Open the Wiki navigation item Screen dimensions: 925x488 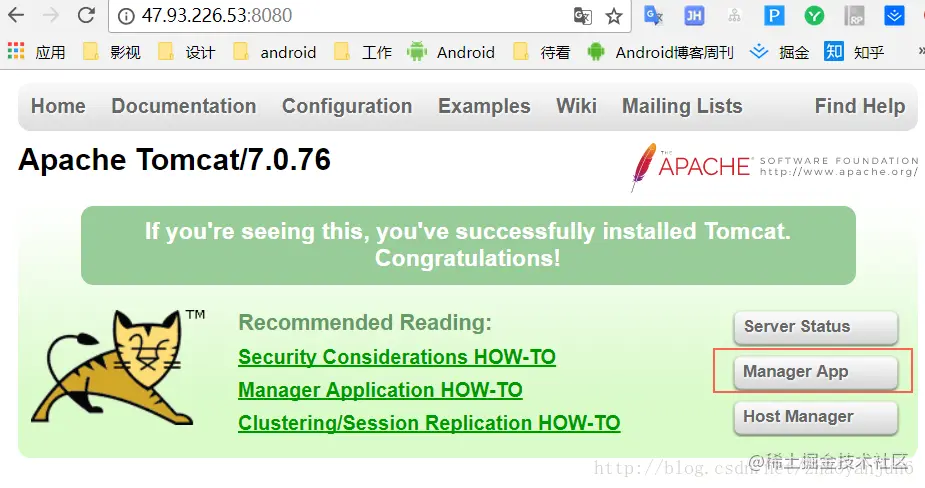(x=576, y=106)
